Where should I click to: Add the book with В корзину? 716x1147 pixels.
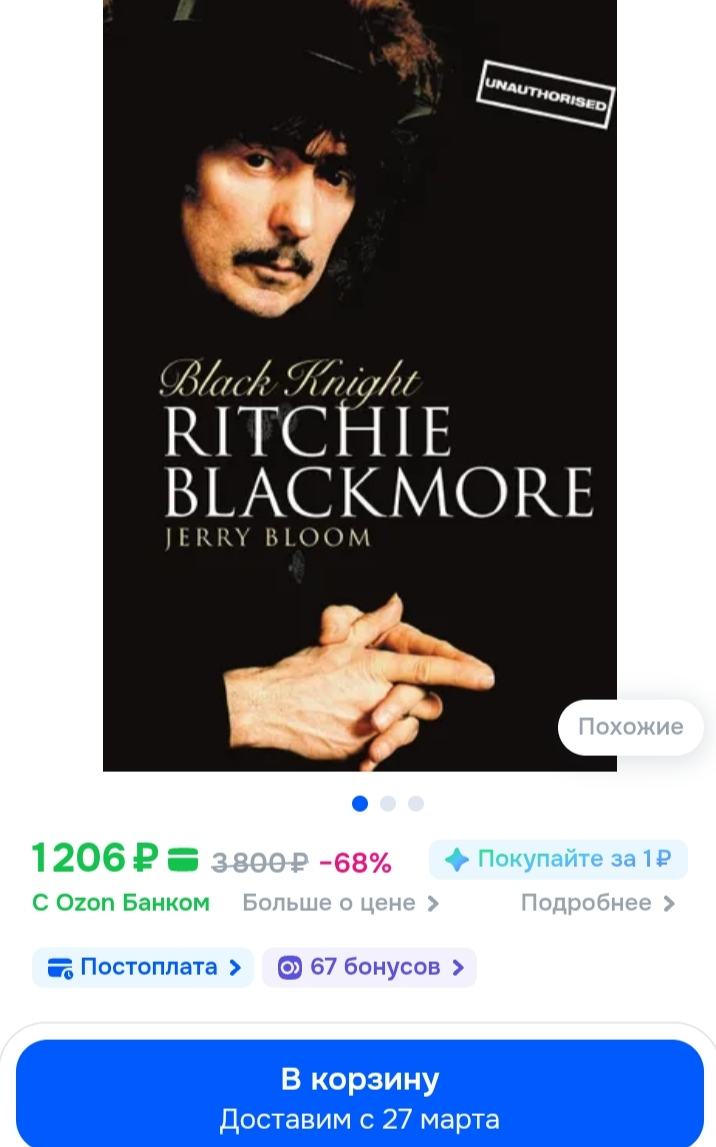(x=360, y=1094)
